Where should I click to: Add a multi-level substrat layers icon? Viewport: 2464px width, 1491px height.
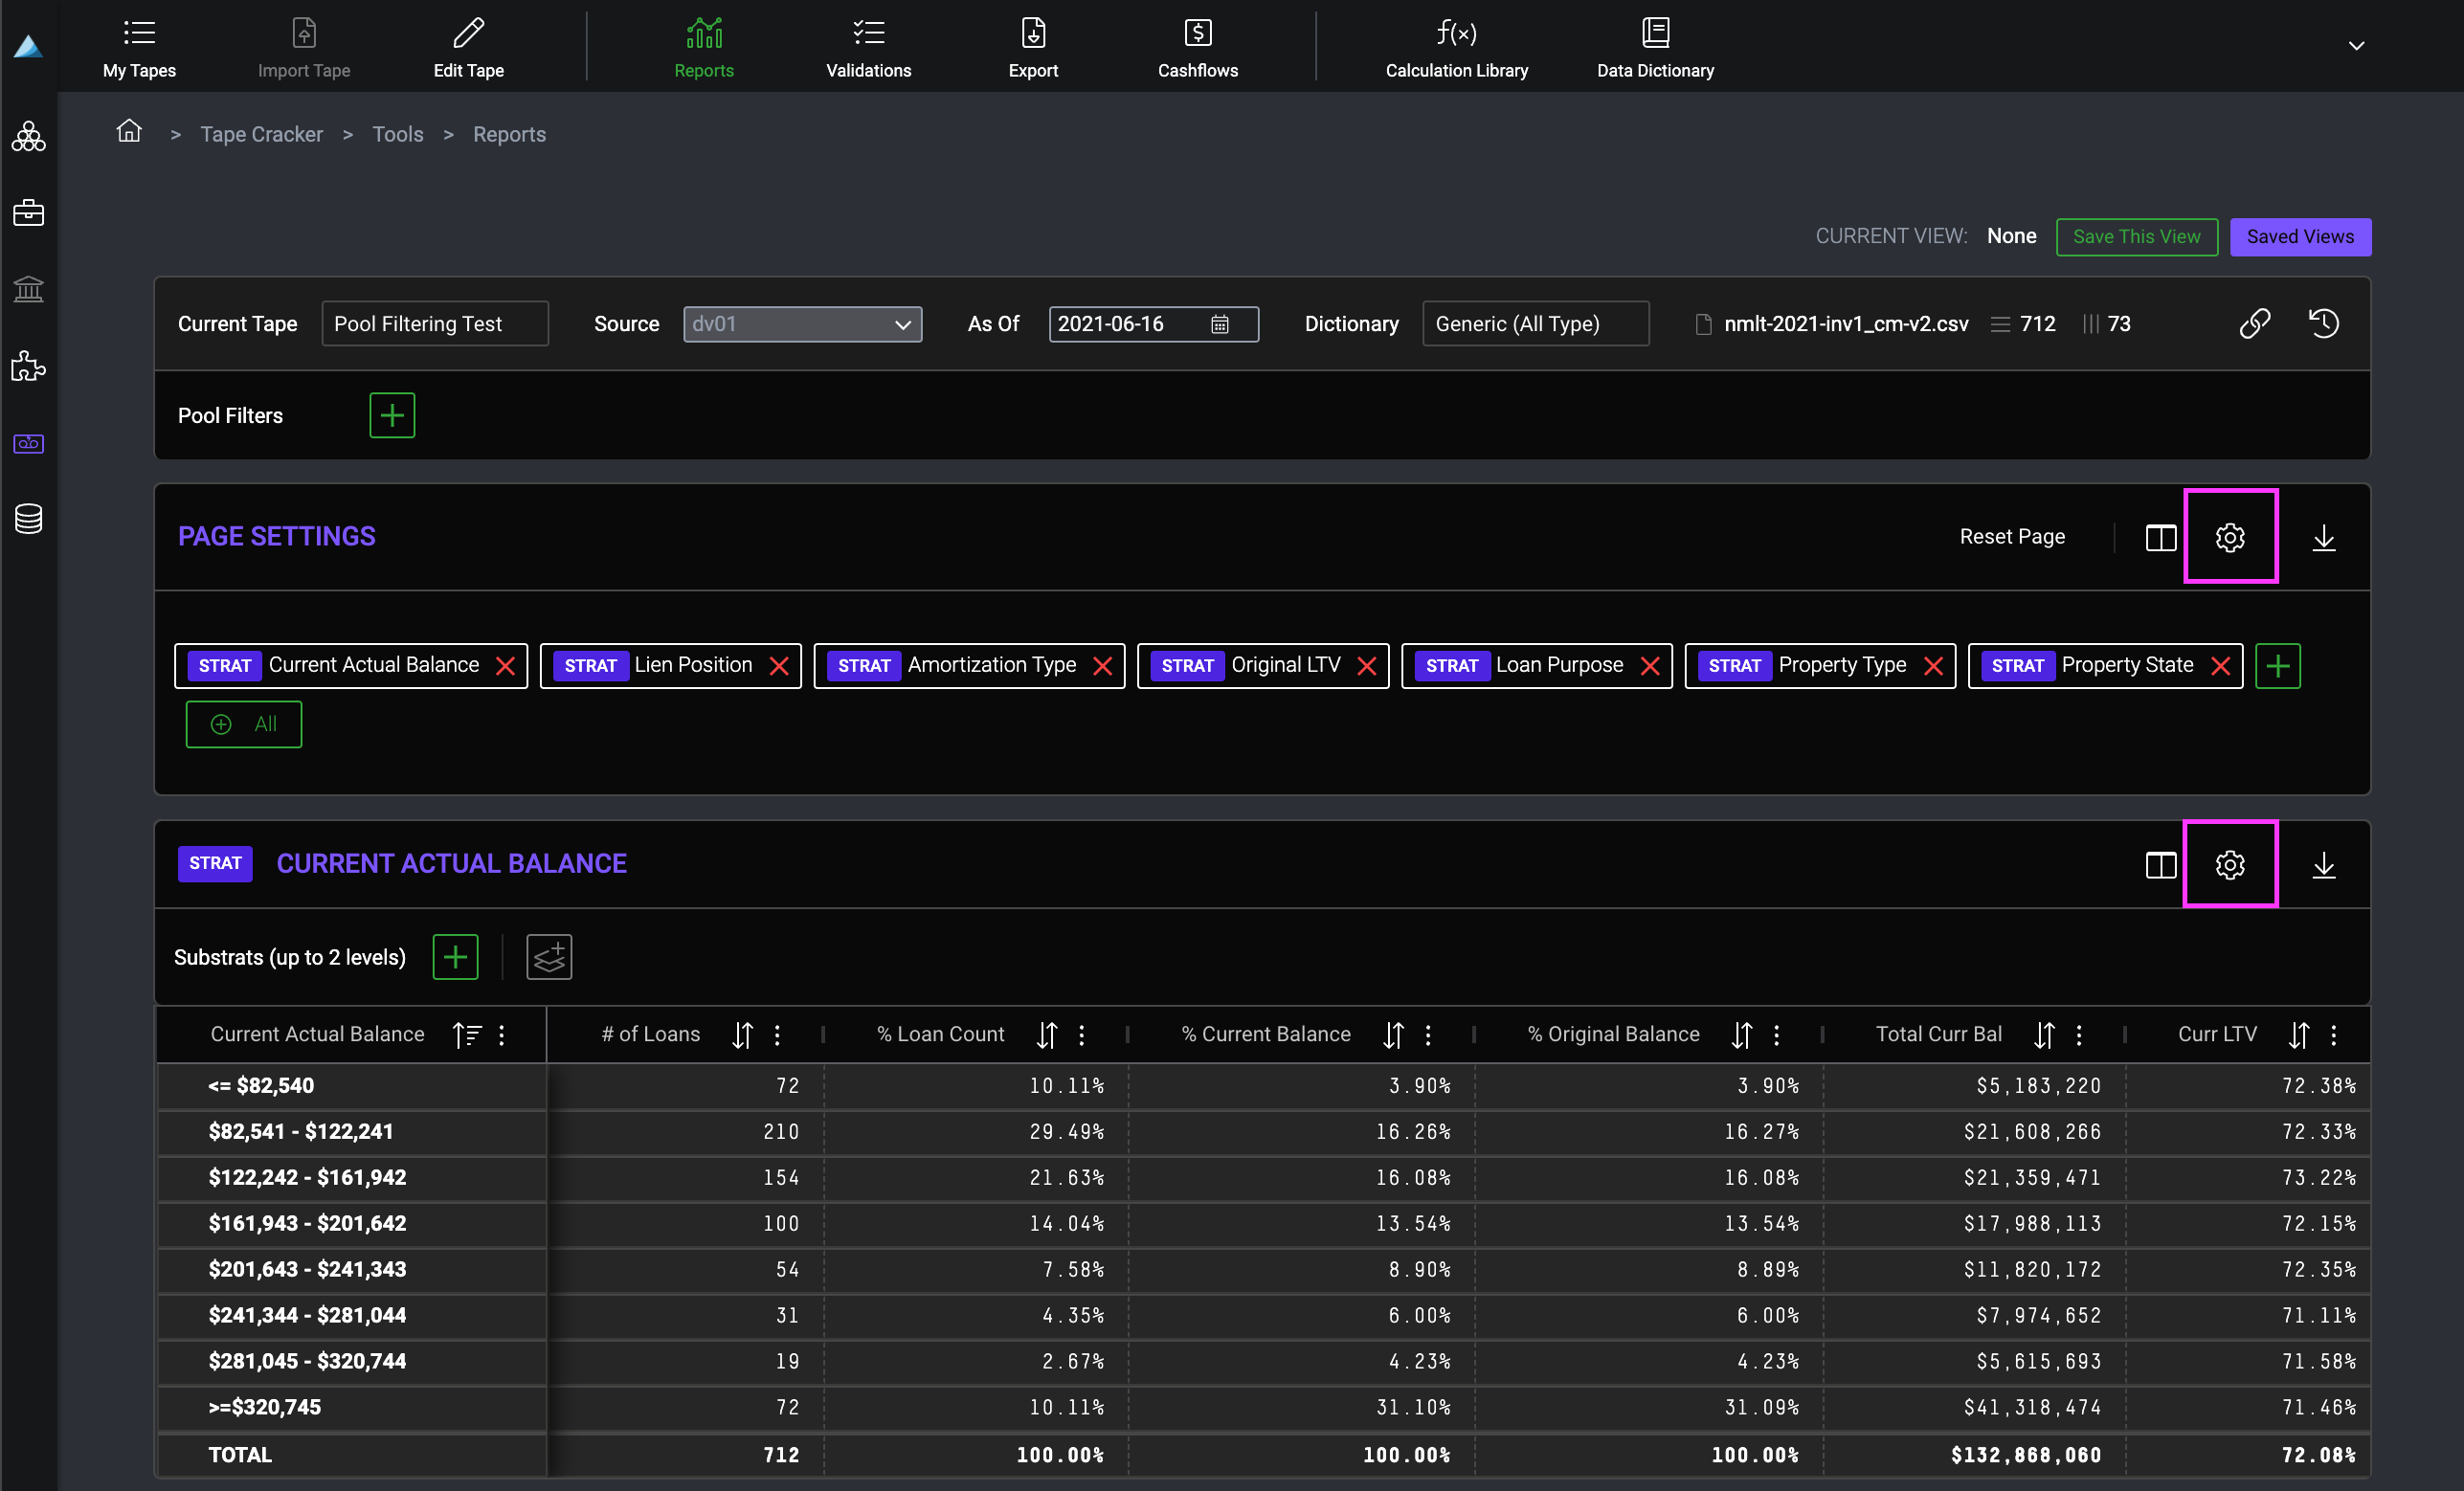click(549, 957)
